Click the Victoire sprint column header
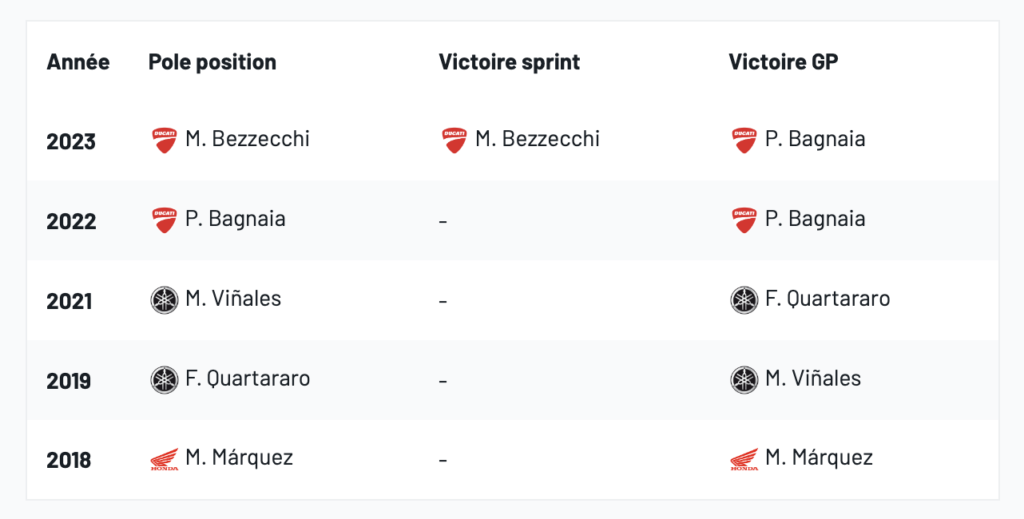The height and width of the screenshot is (519, 1024). pyautogui.click(x=509, y=62)
